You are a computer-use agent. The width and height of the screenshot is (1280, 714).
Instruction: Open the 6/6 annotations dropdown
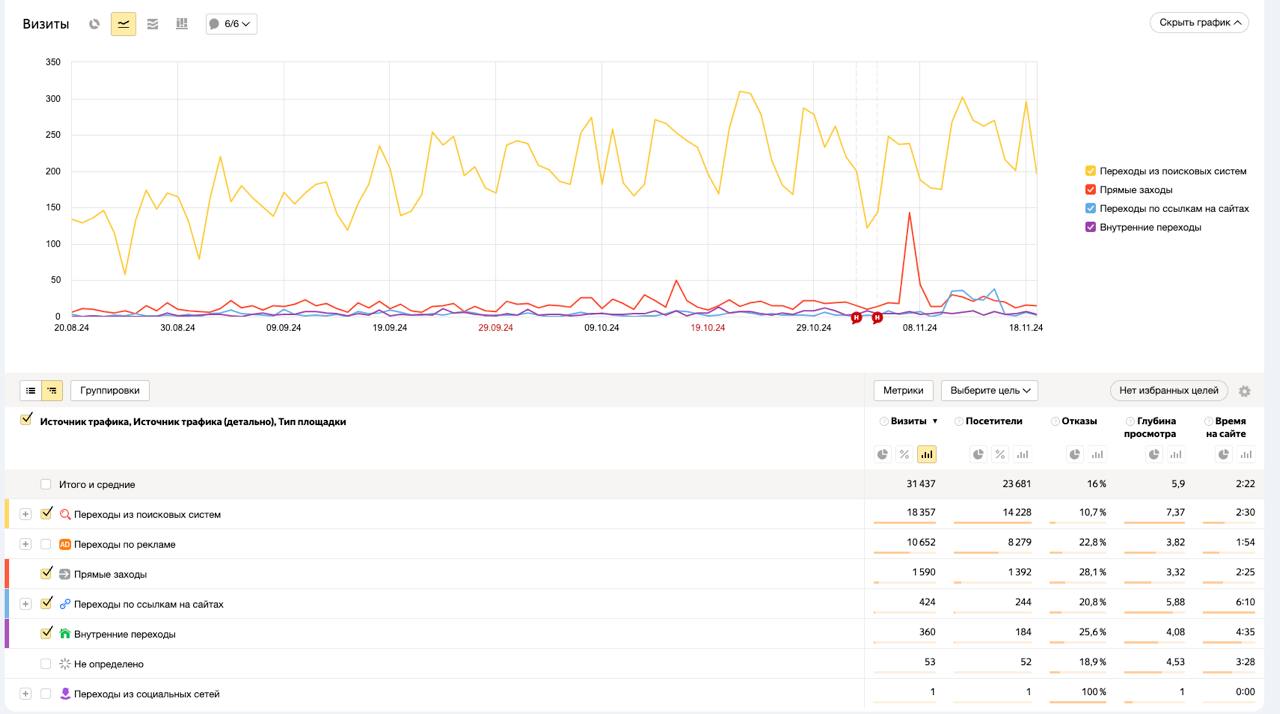click(232, 24)
